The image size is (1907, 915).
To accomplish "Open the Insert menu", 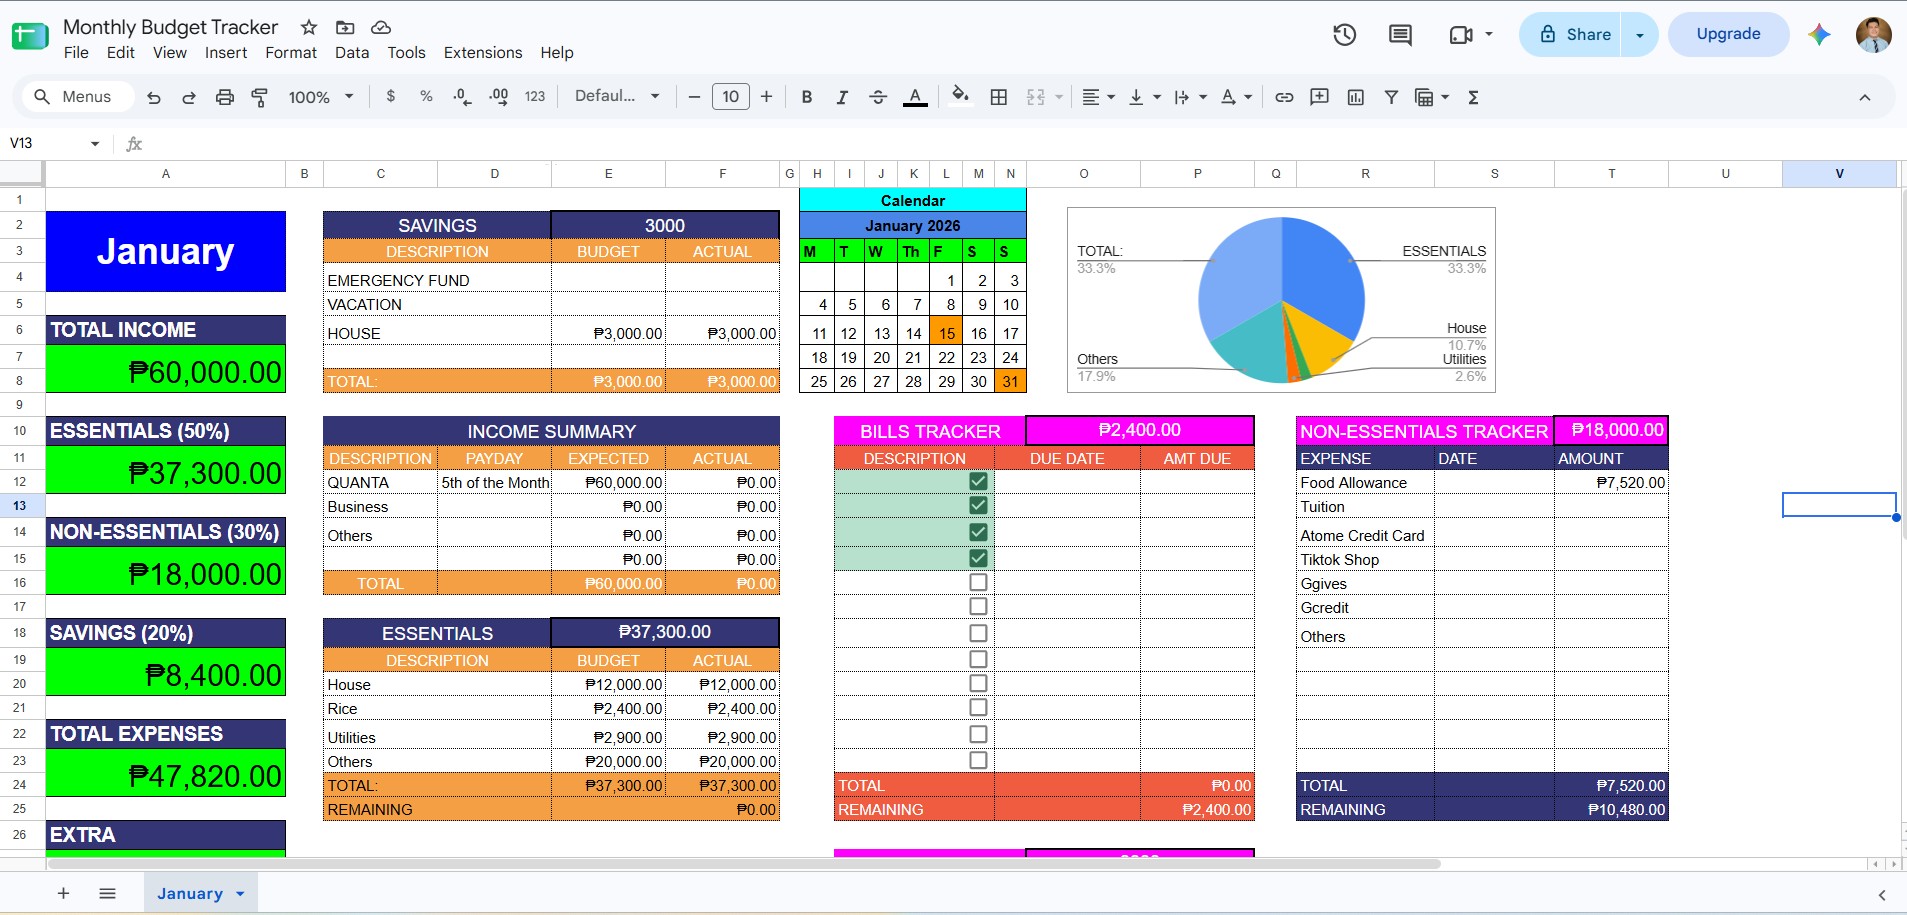I will point(226,53).
